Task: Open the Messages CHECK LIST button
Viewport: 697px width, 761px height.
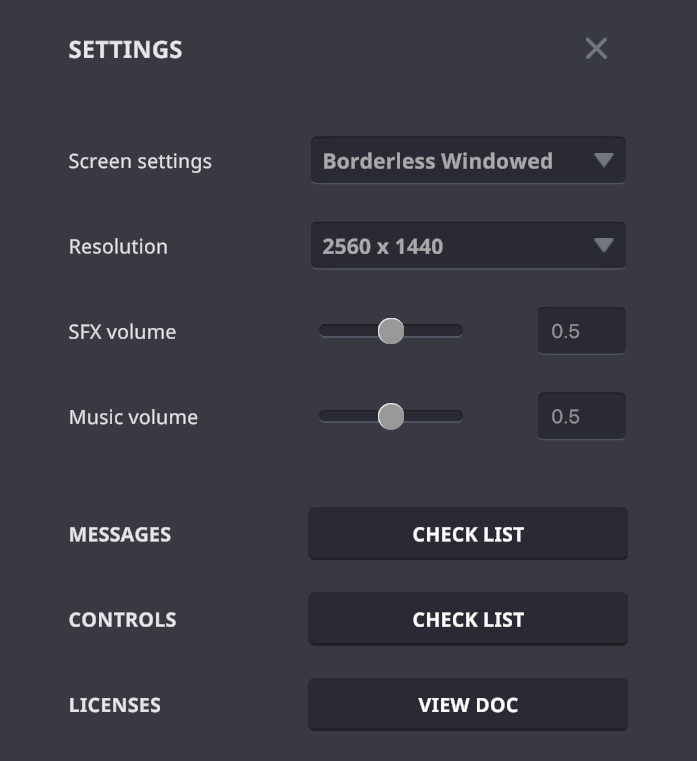Action: coord(467,534)
